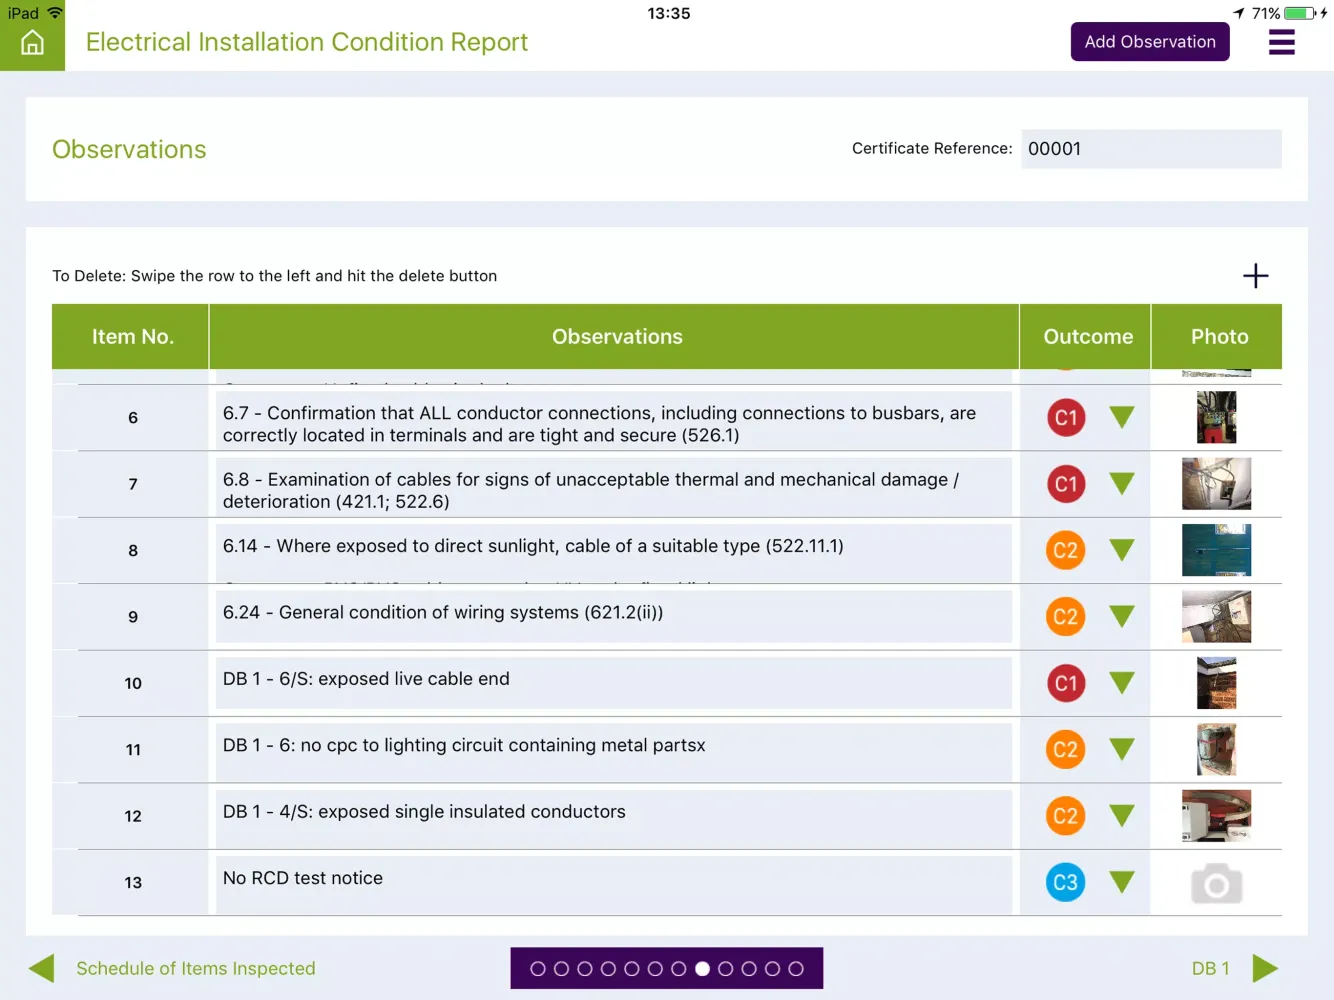The image size is (1334, 1000).
Task: Edit 'No RCD test notice' observation
Action: tap(613, 883)
